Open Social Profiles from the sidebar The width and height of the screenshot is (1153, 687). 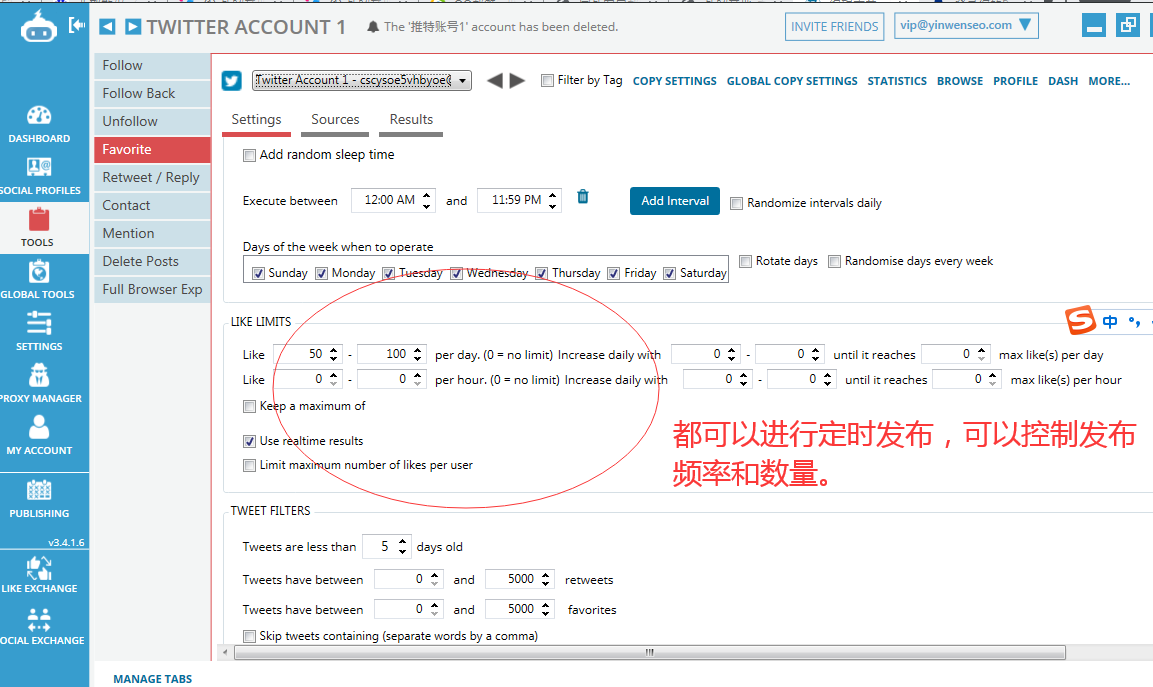coord(39,174)
